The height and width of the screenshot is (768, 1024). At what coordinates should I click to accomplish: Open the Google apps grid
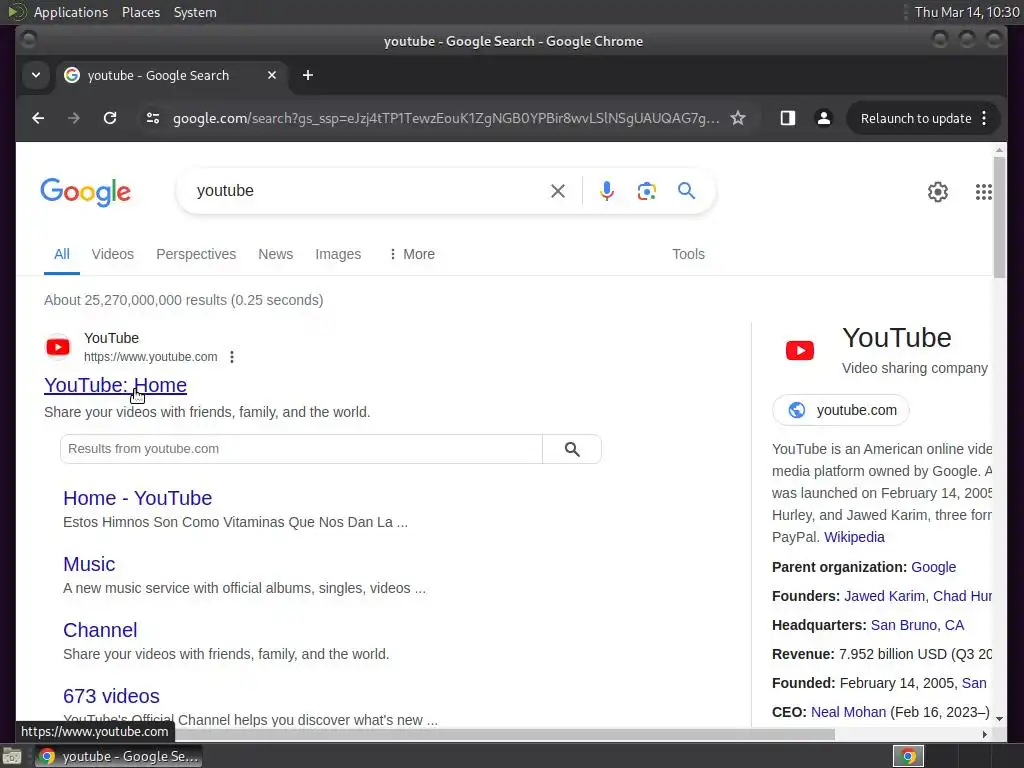click(984, 192)
